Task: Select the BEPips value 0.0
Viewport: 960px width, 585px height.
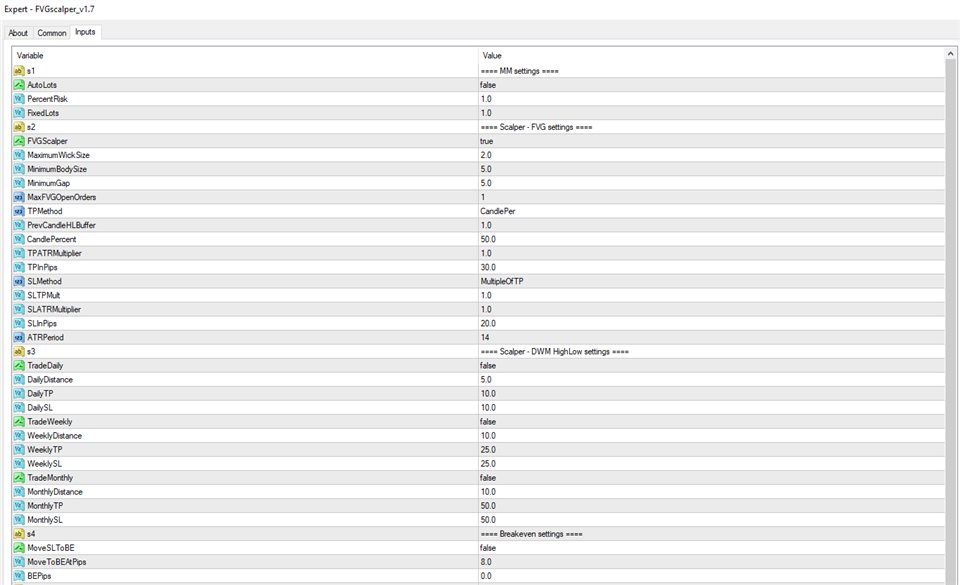Action: click(486, 576)
